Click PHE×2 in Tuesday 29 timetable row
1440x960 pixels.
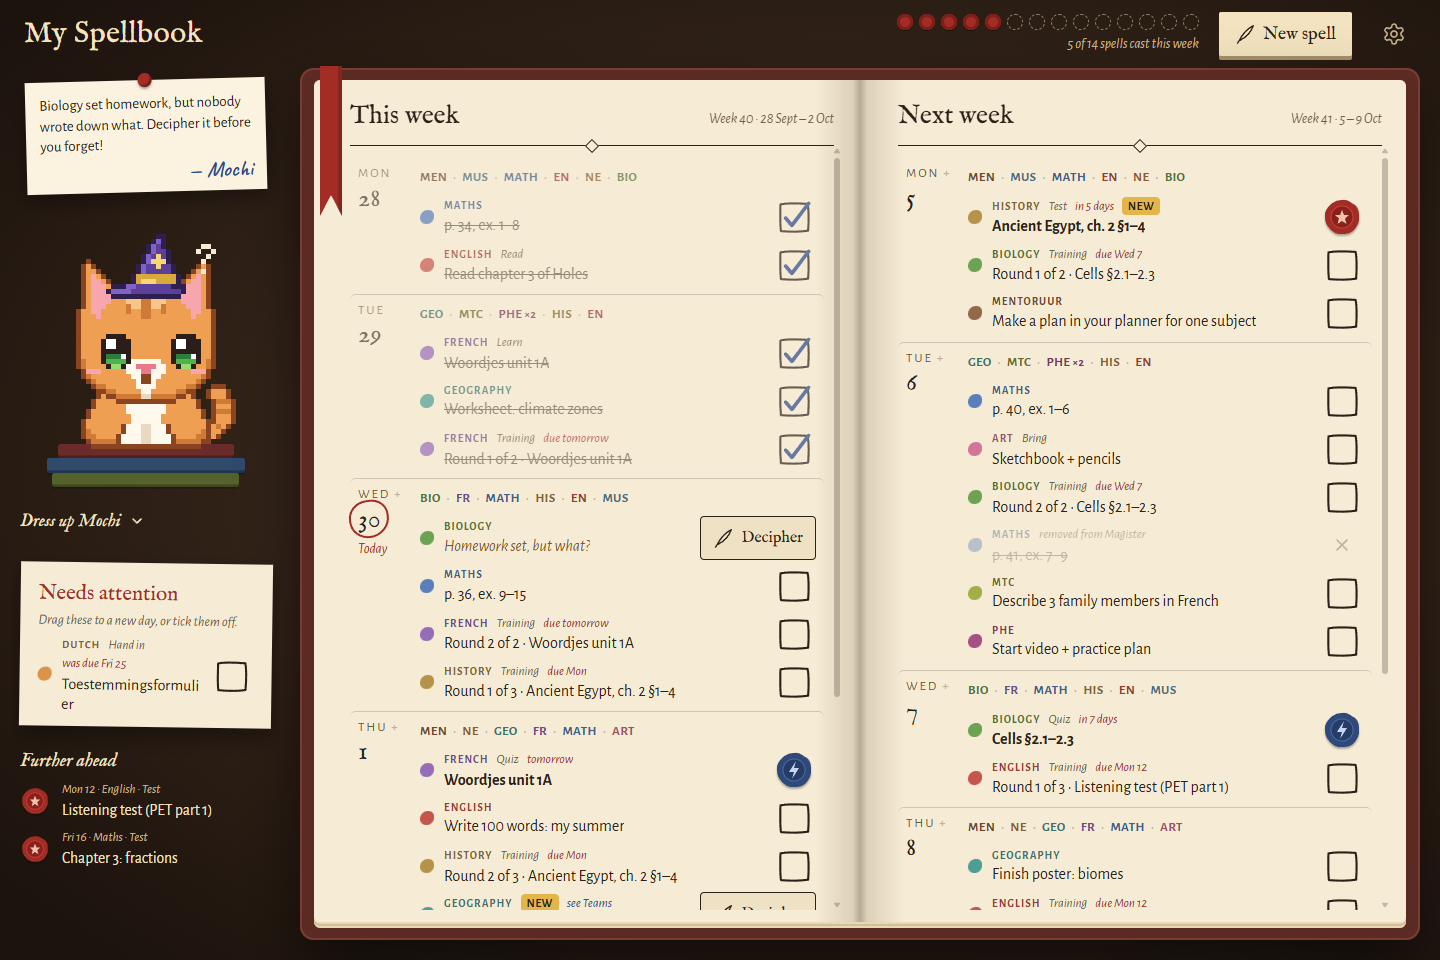click(517, 314)
